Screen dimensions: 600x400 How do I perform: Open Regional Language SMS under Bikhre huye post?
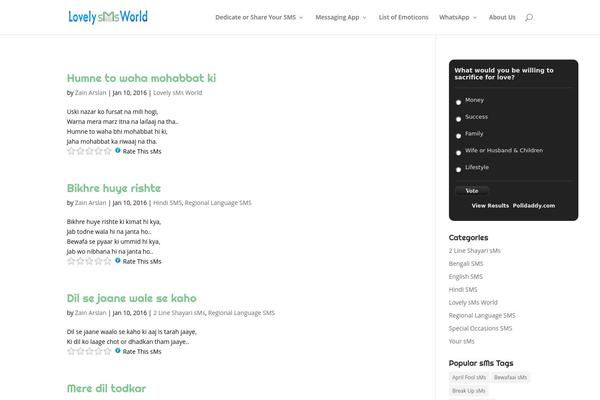pos(218,203)
